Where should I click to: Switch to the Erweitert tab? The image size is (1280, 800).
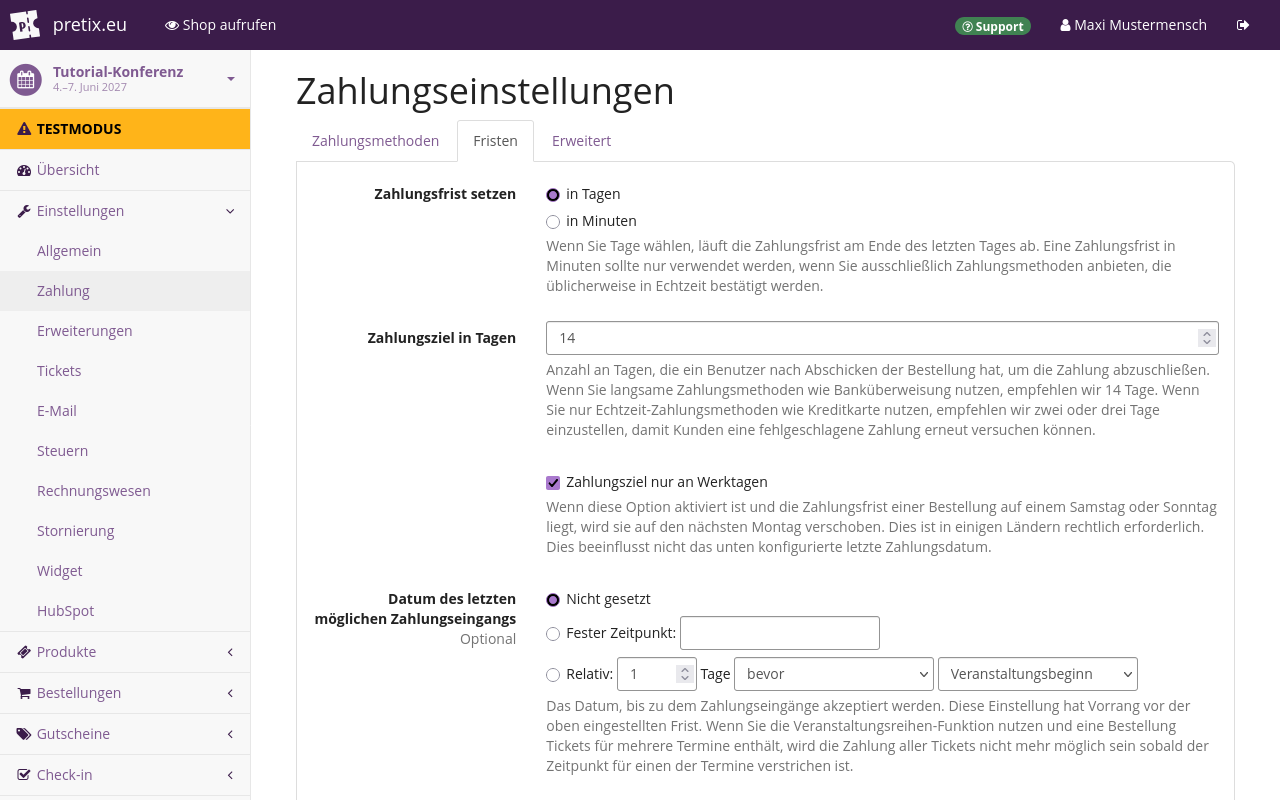tap(581, 141)
